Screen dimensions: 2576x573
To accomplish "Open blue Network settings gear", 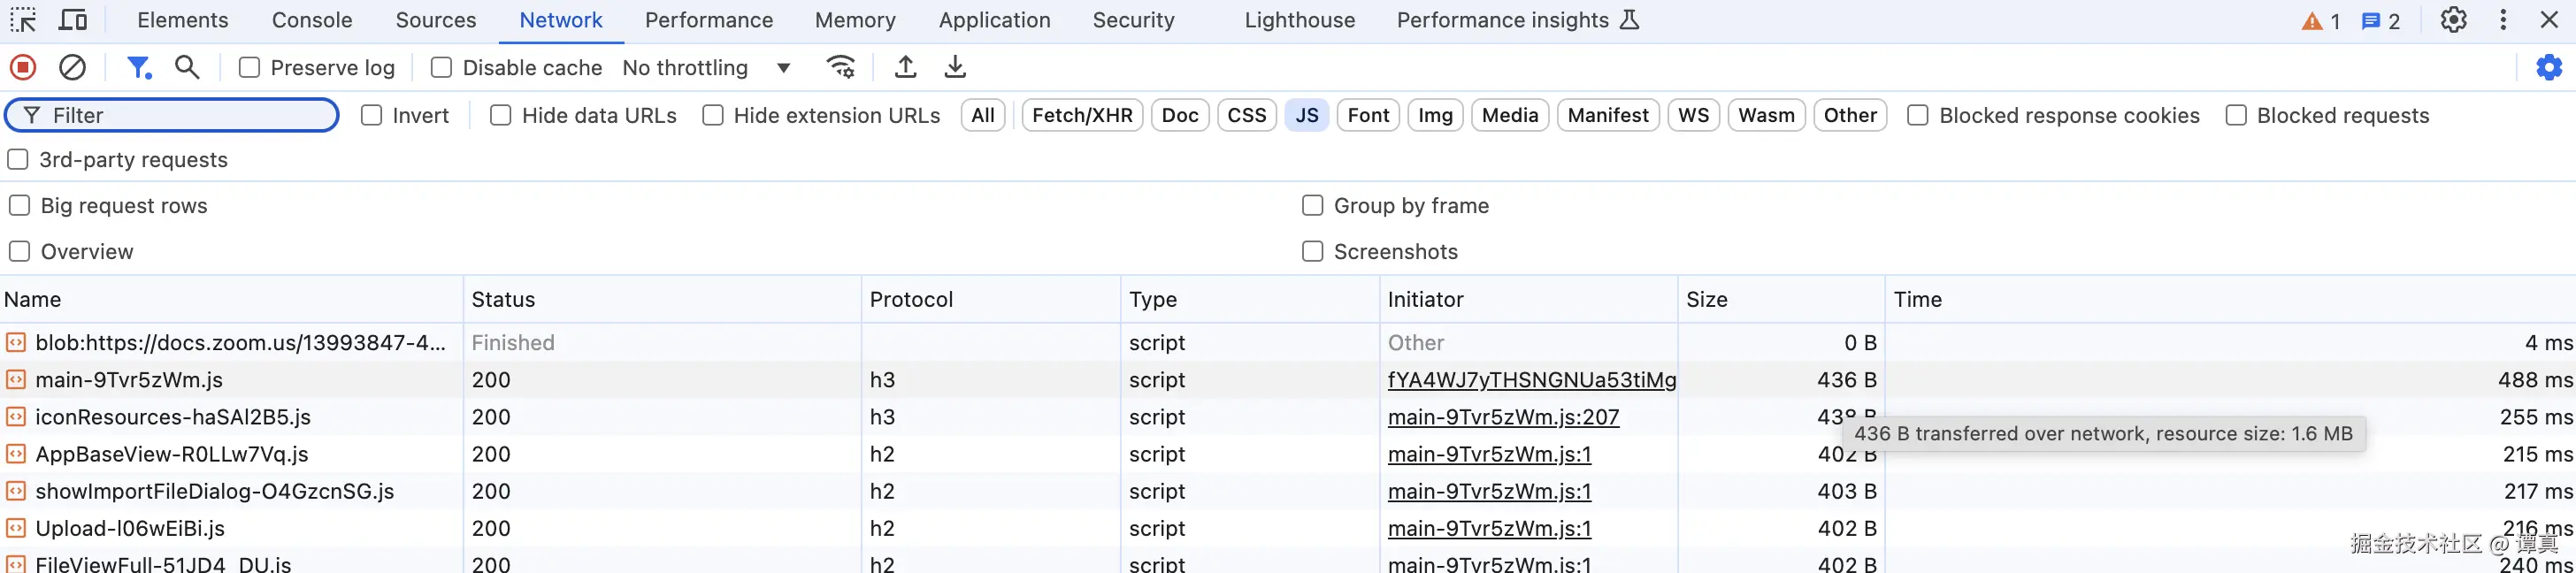I will (2549, 67).
